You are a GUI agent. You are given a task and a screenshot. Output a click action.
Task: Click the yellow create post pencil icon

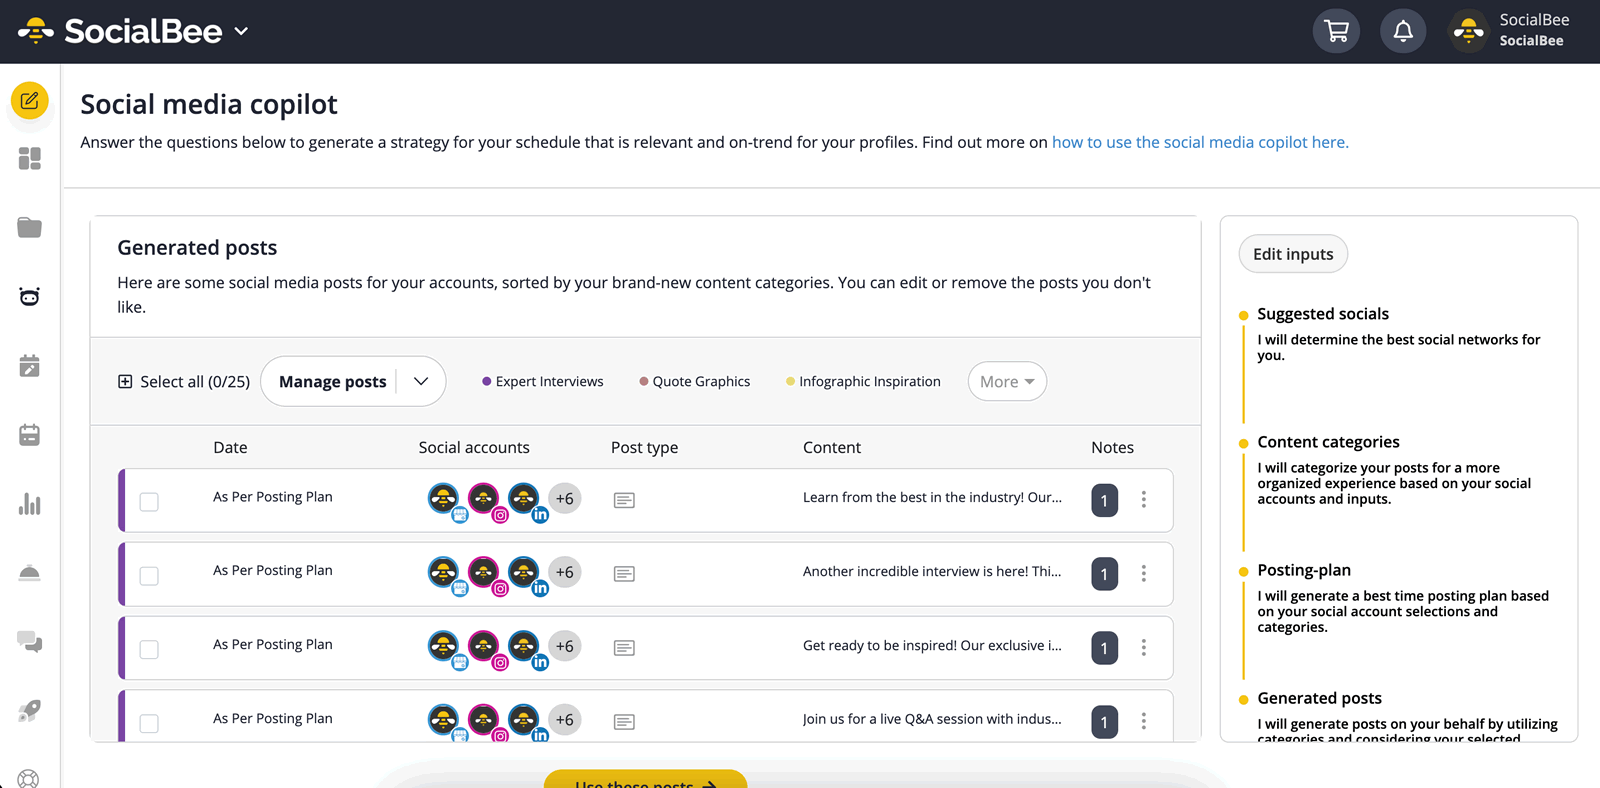point(30,101)
